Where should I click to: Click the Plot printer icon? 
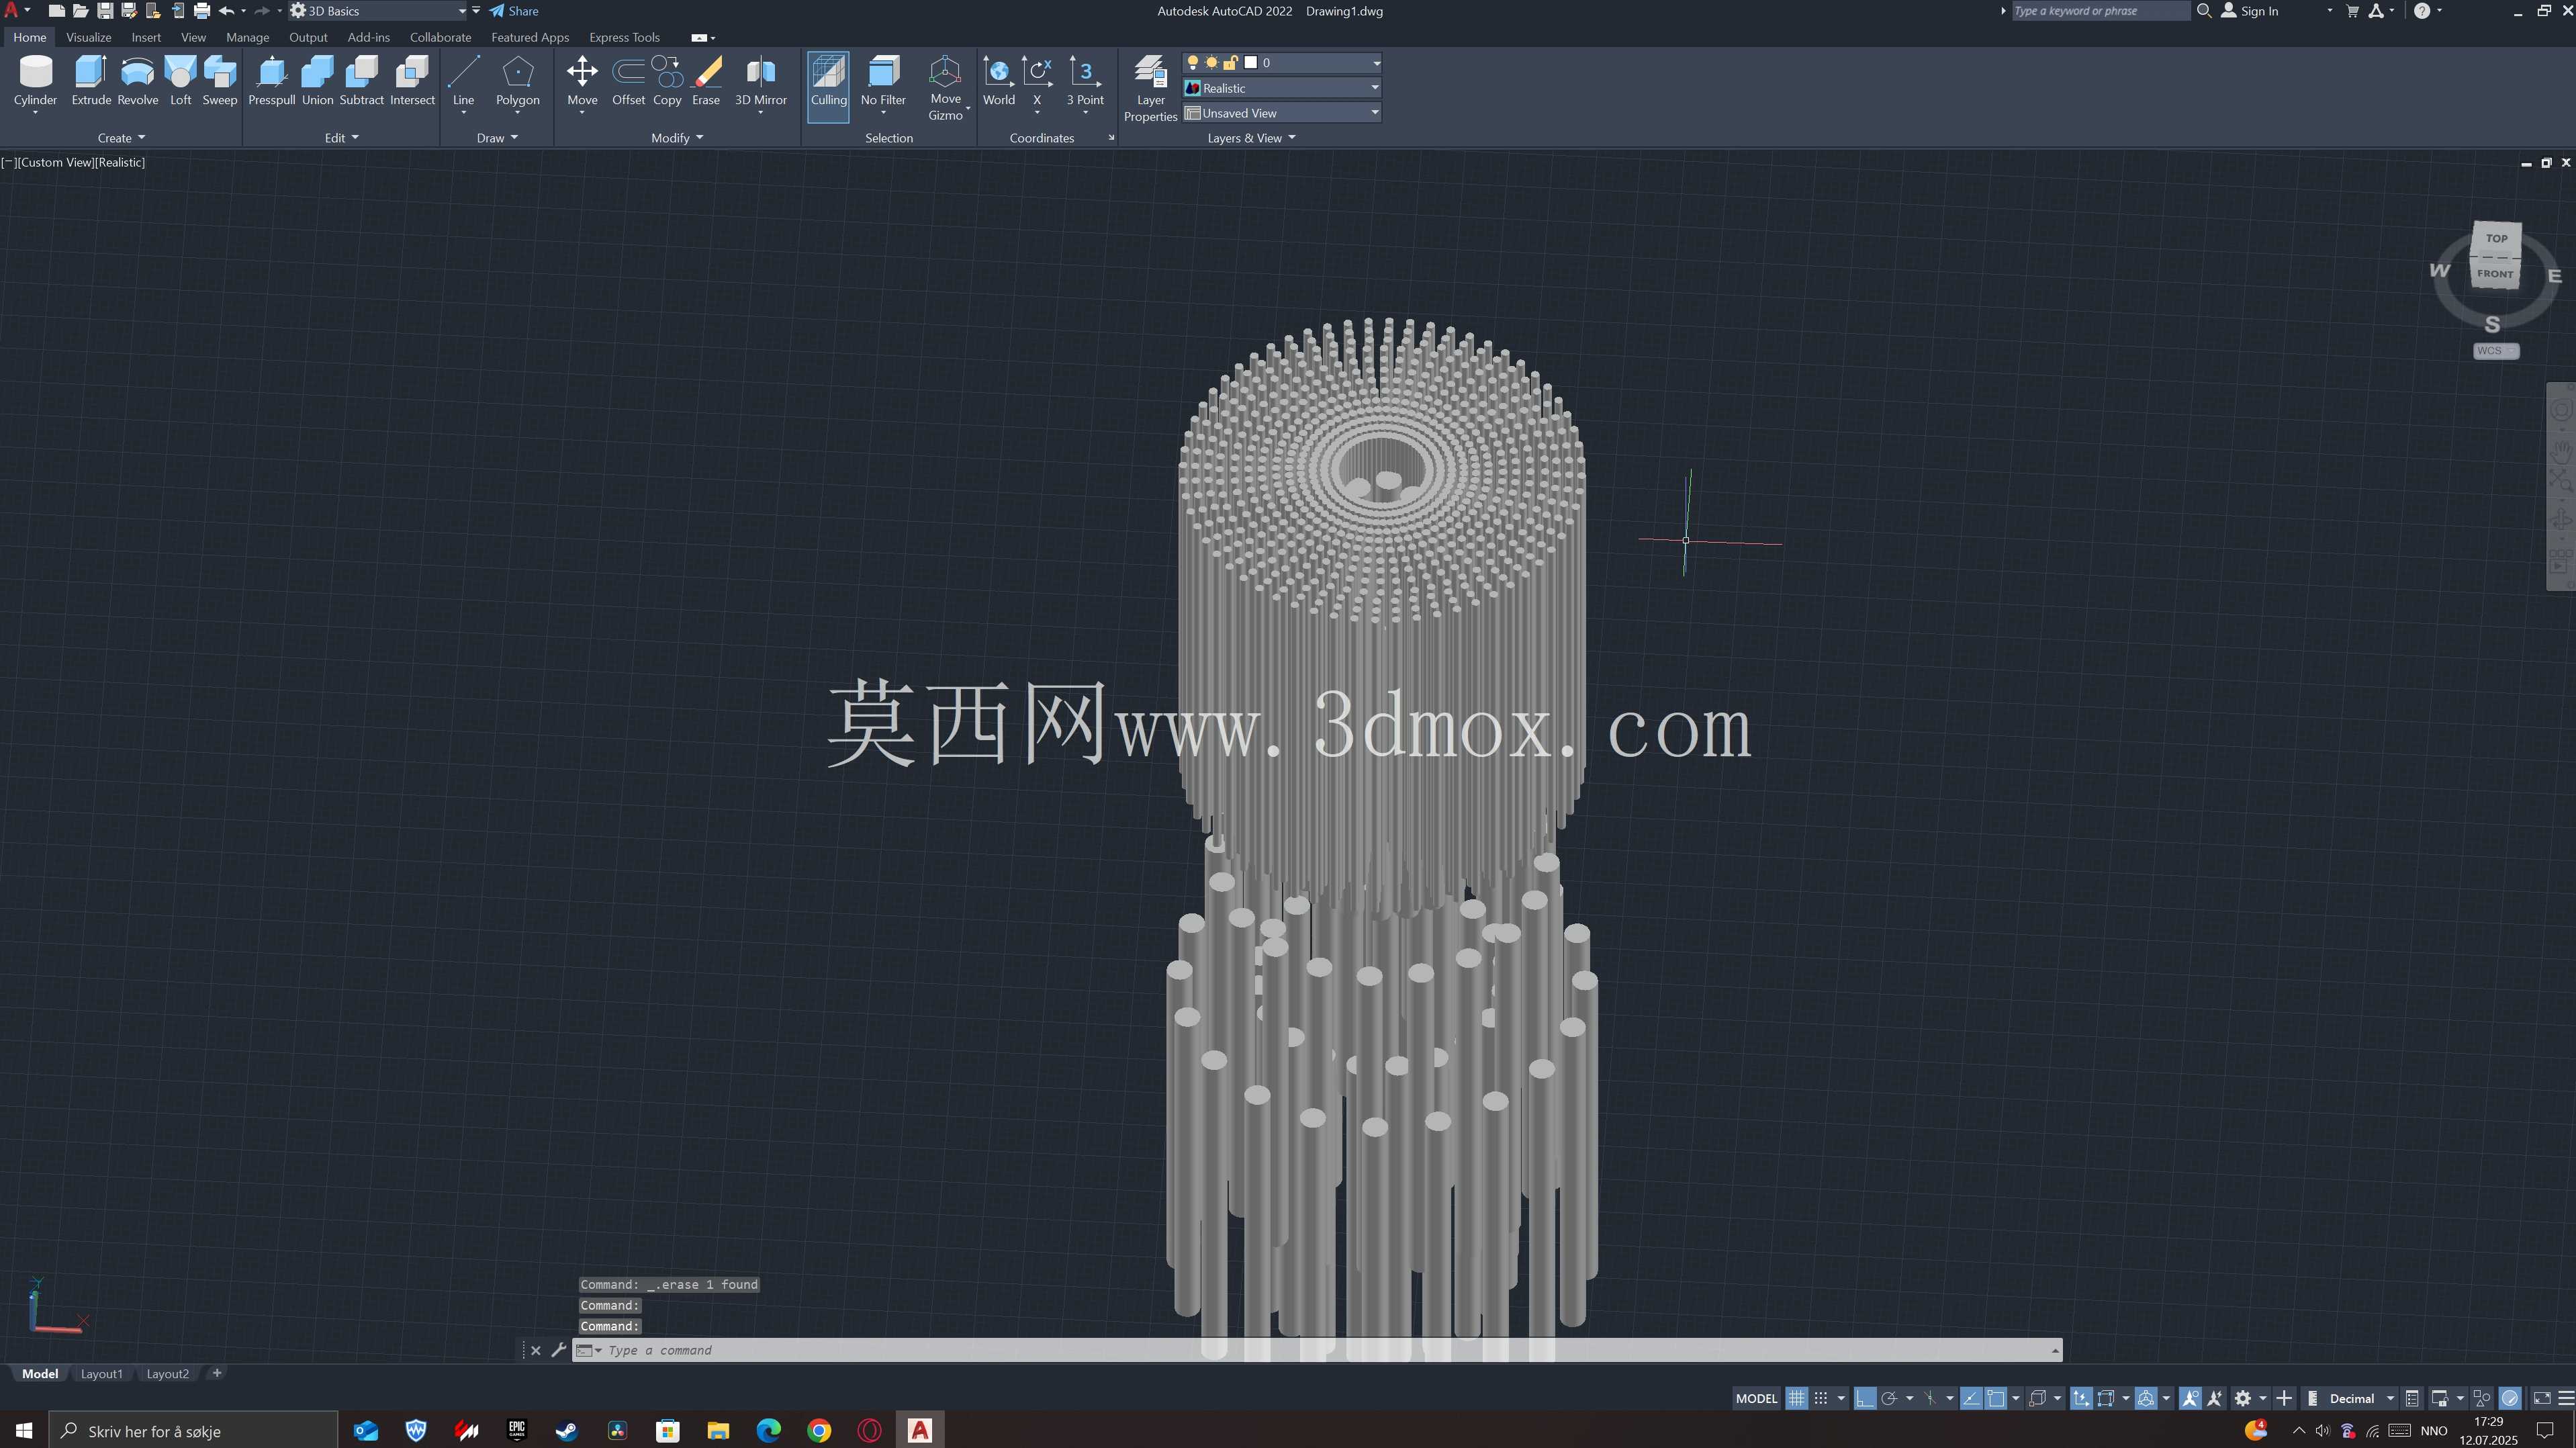point(202,11)
